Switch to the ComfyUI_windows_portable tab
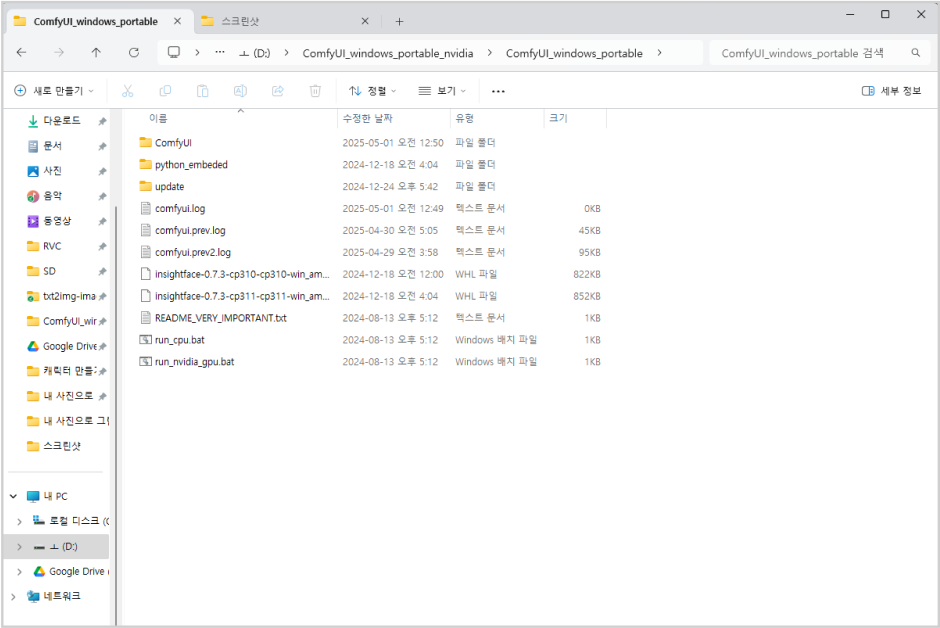Image resolution: width=940 pixels, height=628 pixels. point(95,22)
